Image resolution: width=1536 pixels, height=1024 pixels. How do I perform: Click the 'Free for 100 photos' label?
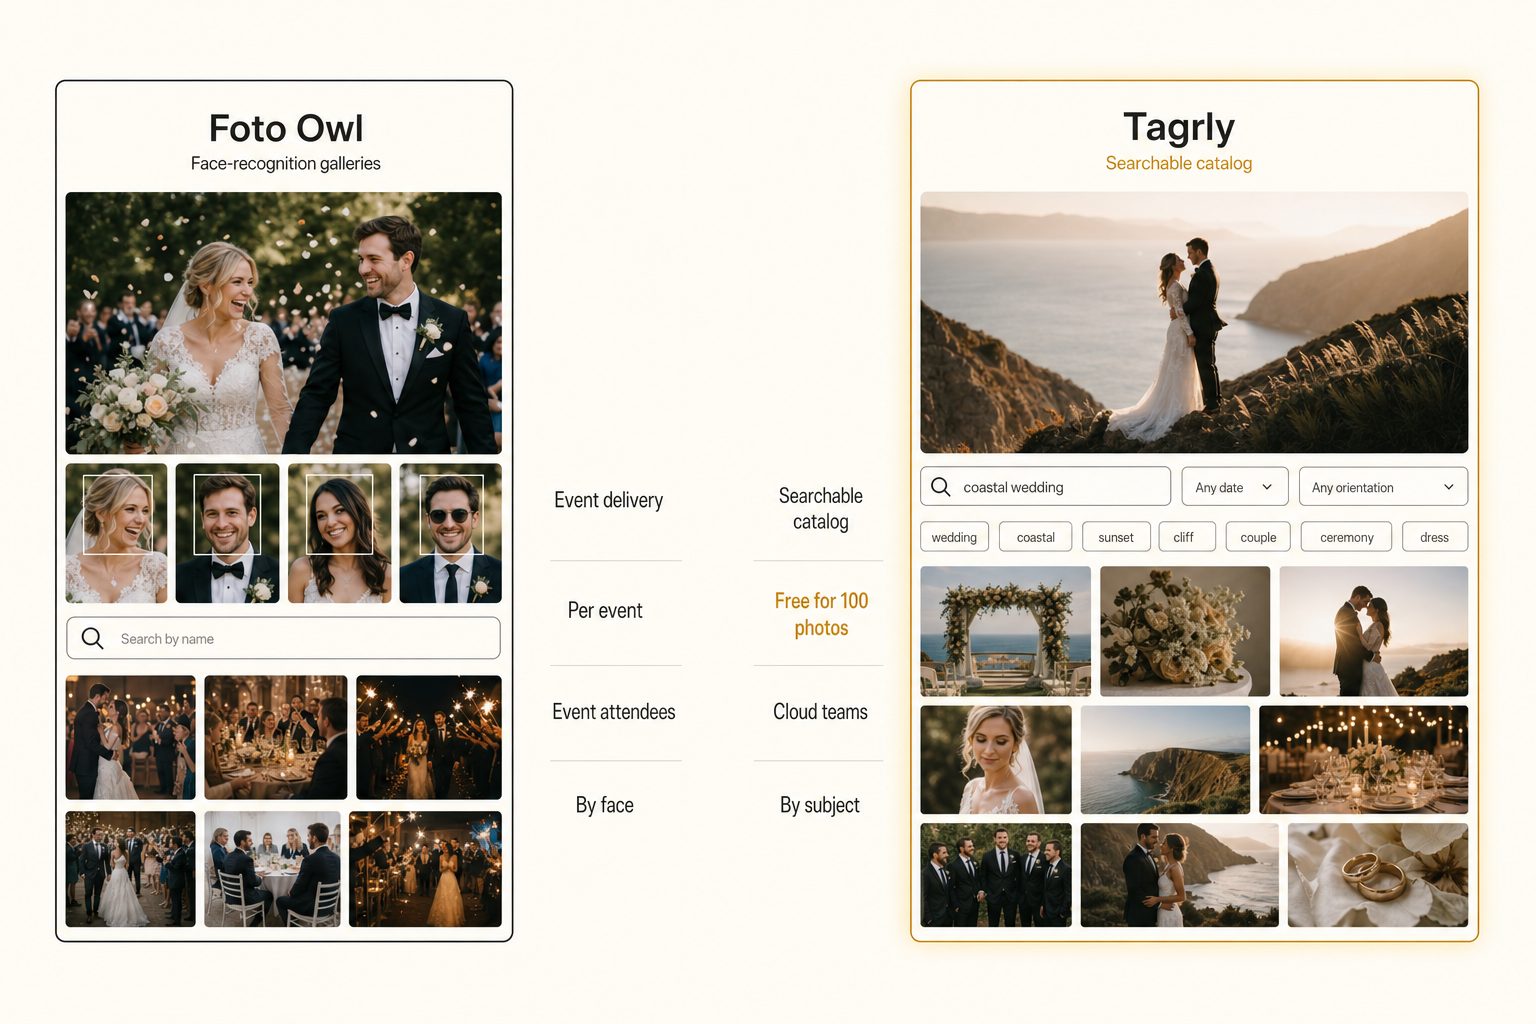821,614
